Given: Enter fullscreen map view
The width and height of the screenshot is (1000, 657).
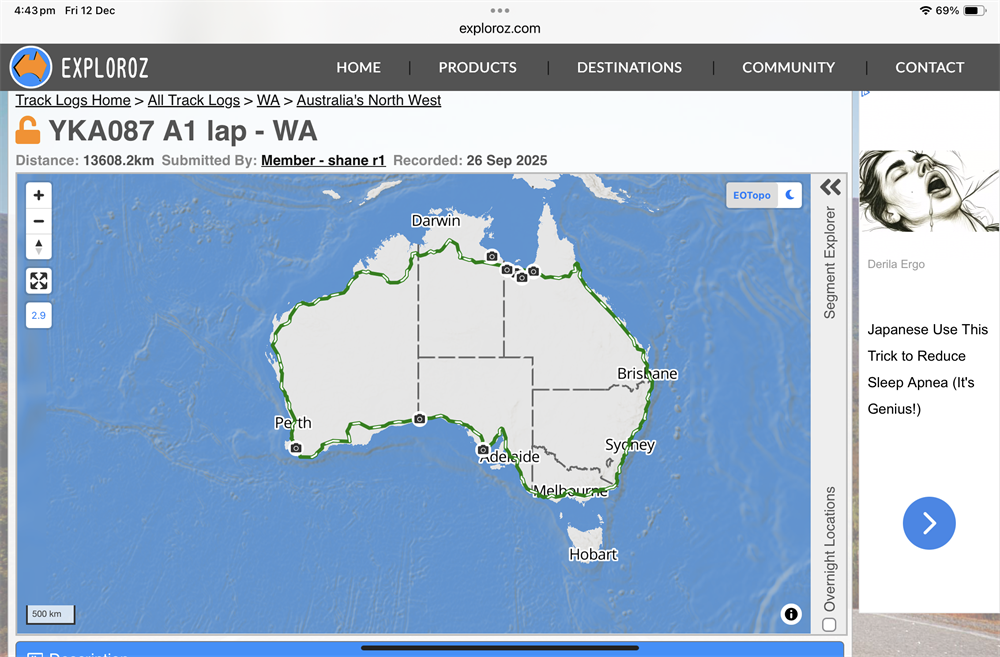Looking at the screenshot, I should coord(39,281).
